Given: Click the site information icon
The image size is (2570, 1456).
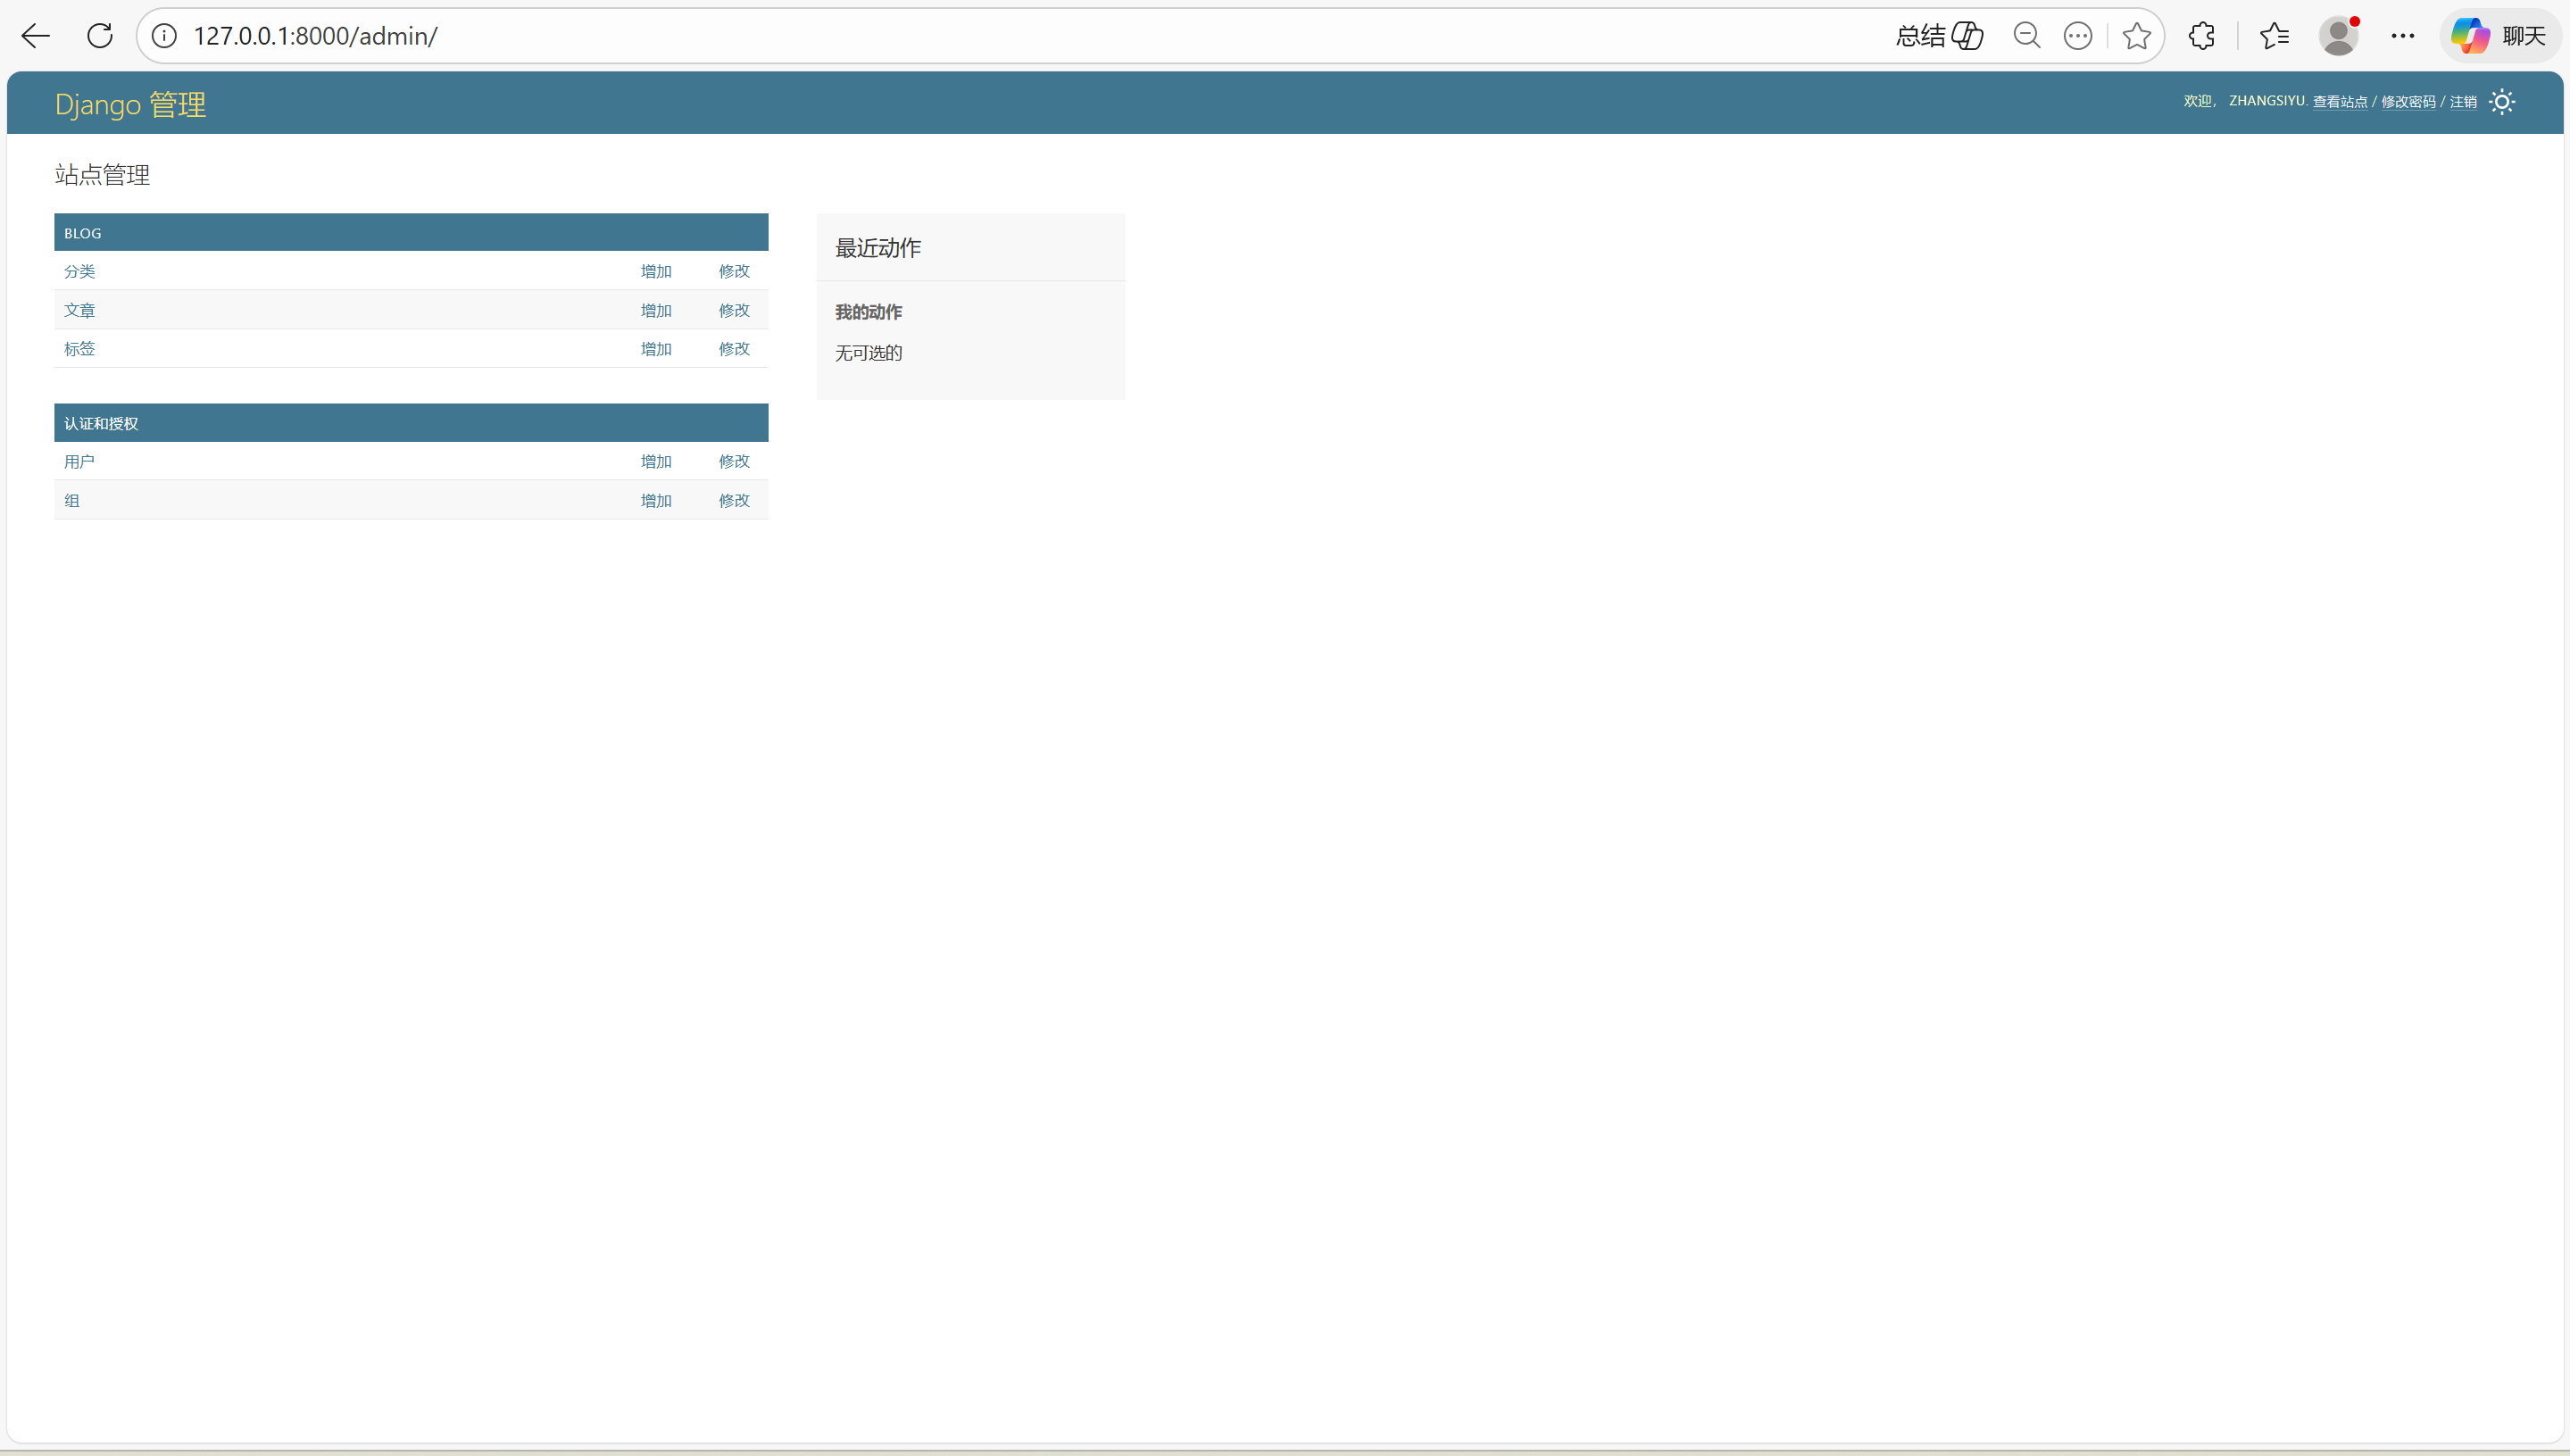Looking at the screenshot, I should (164, 36).
